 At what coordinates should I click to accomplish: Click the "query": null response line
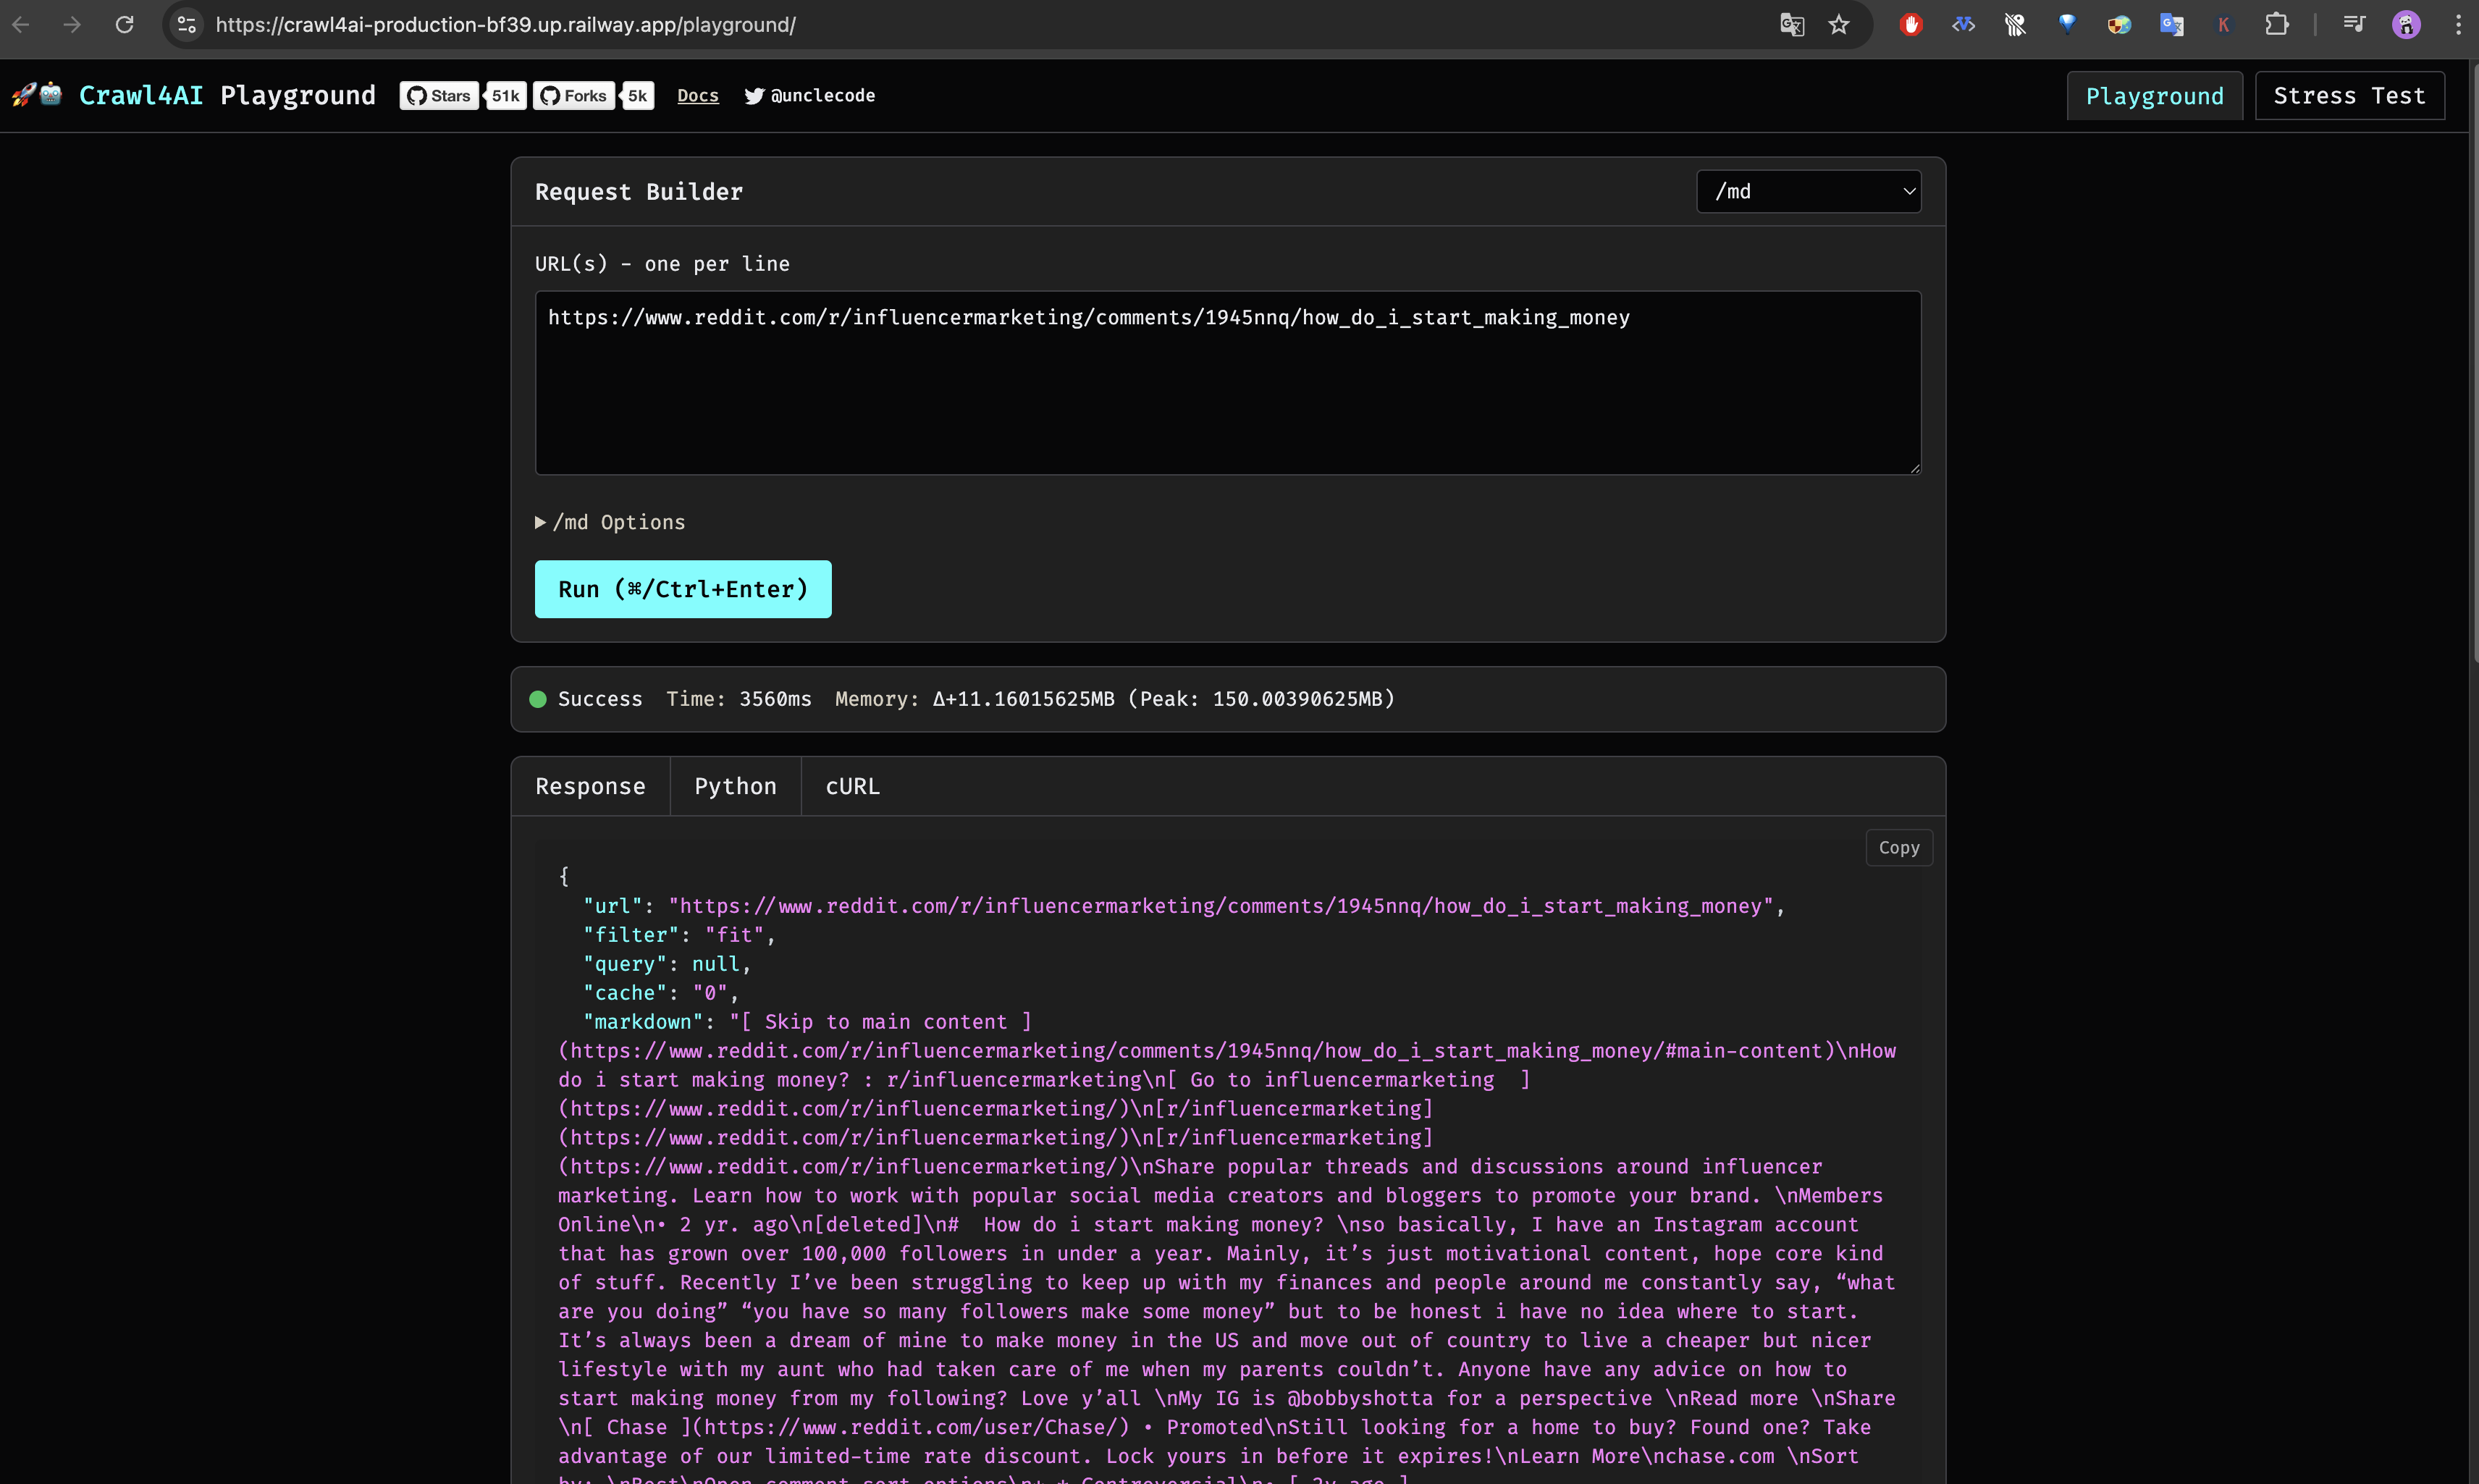tap(667, 963)
